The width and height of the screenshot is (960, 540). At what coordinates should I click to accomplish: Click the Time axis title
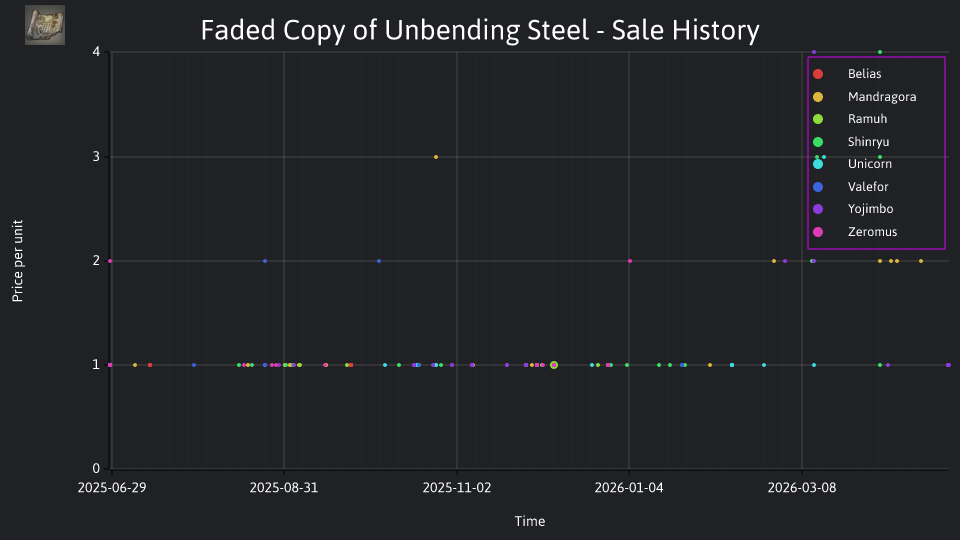[530, 521]
